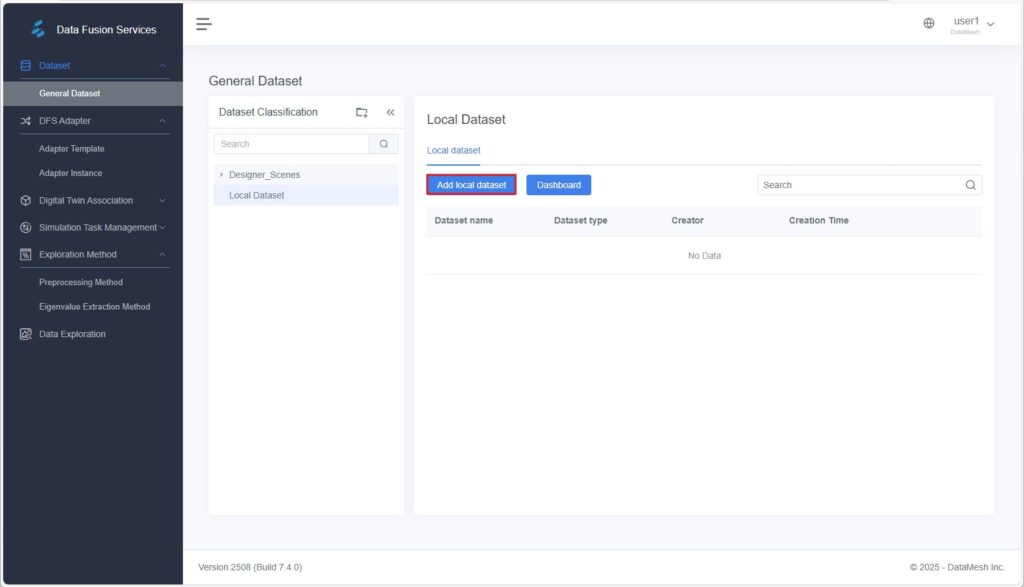Open the language globe icon

[929, 24]
